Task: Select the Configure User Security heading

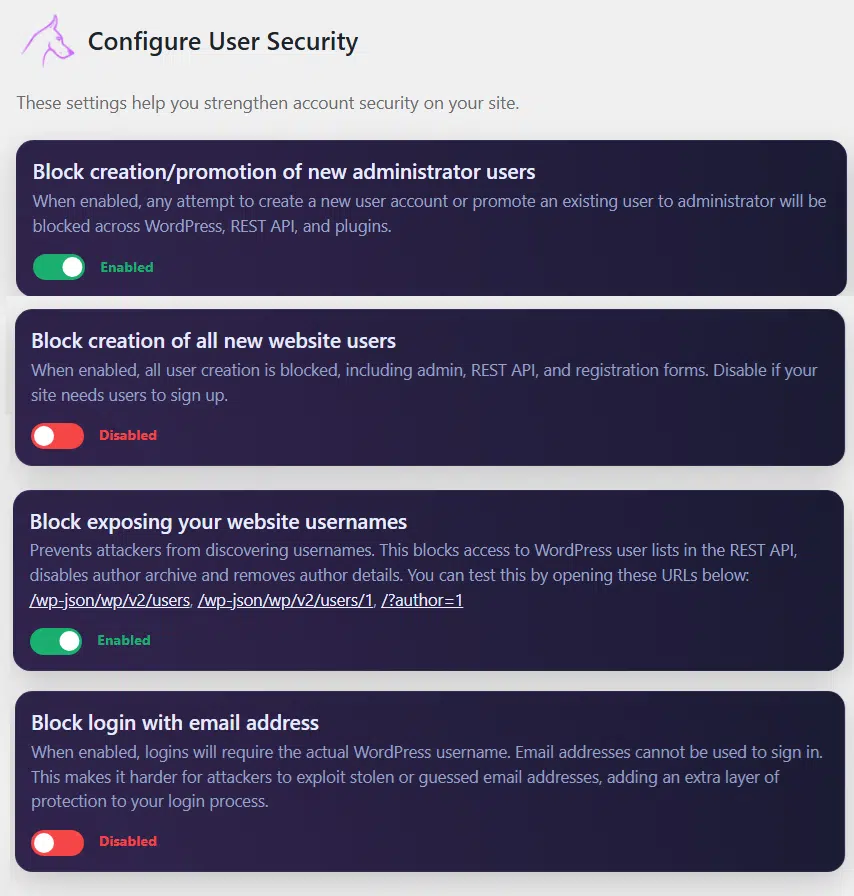Action: click(x=223, y=42)
